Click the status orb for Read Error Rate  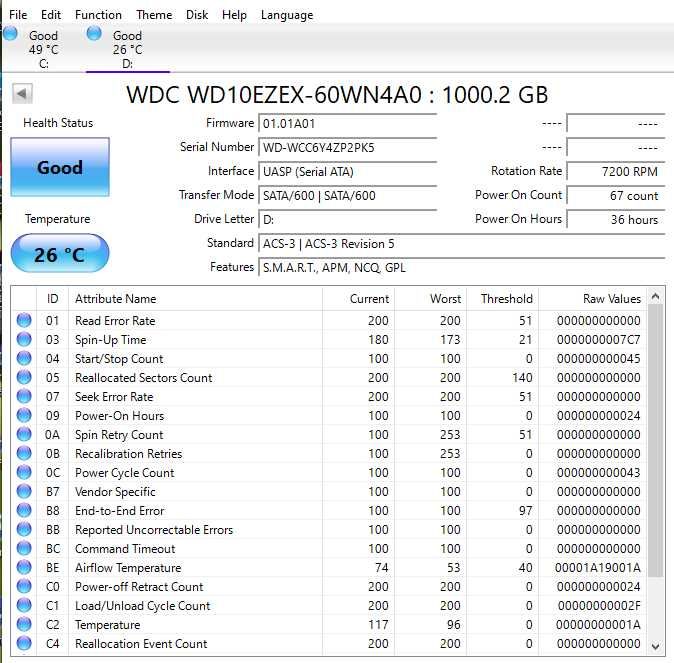(24, 320)
